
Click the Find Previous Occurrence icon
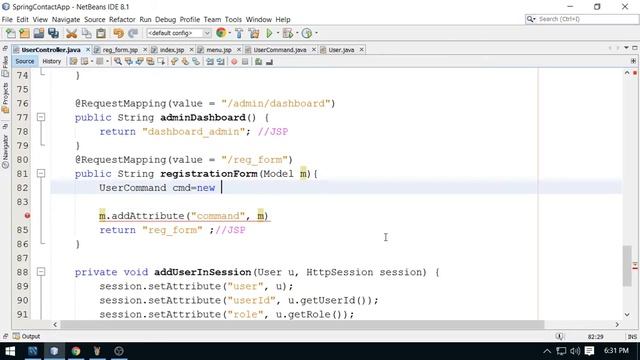[129, 62]
